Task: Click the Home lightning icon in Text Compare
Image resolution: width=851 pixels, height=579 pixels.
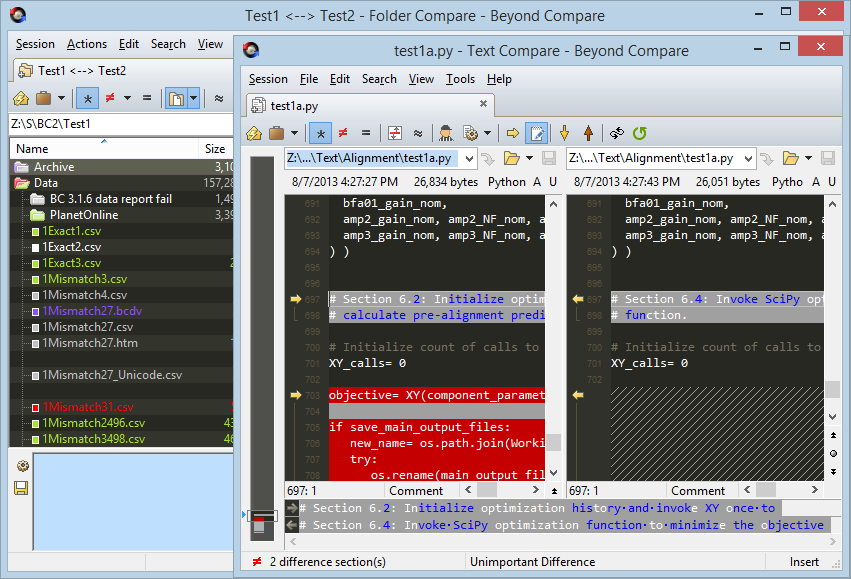Action: pos(255,133)
